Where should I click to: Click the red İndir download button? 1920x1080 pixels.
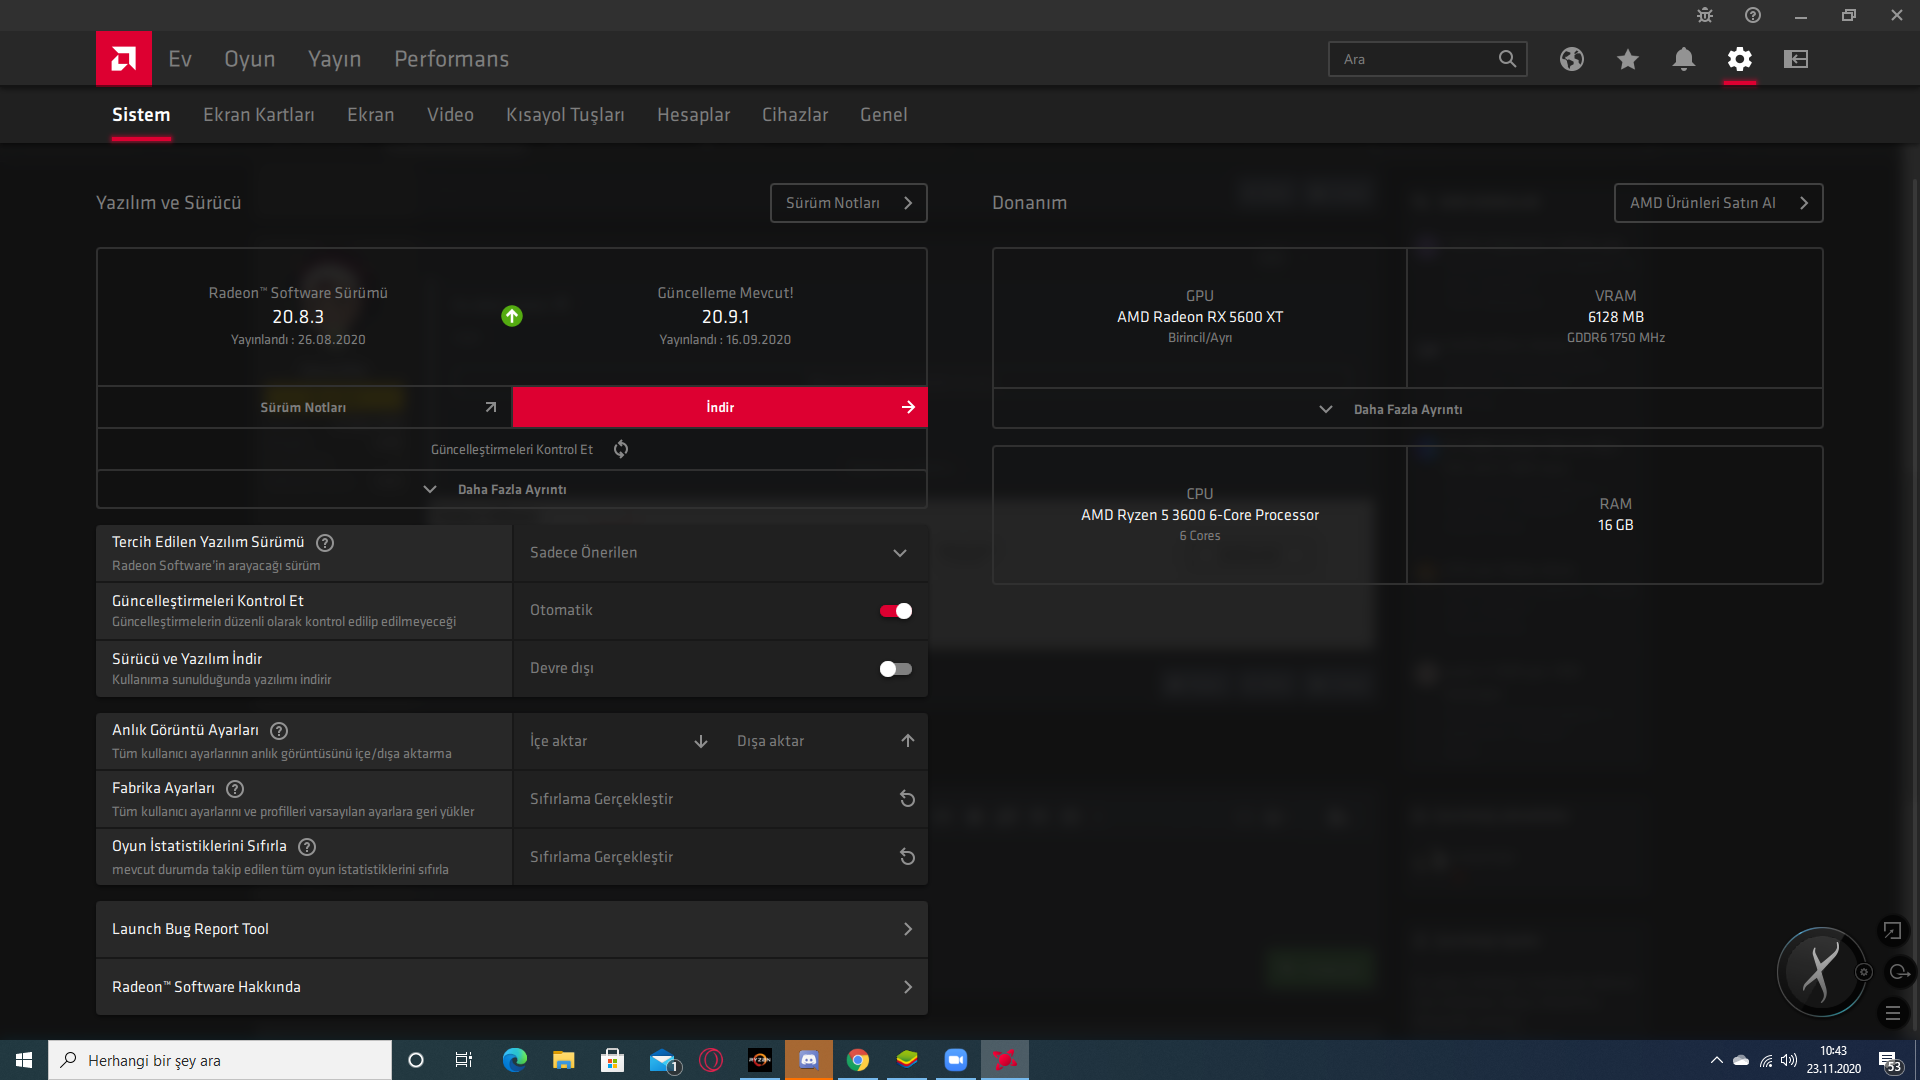pyautogui.click(x=720, y=407)
